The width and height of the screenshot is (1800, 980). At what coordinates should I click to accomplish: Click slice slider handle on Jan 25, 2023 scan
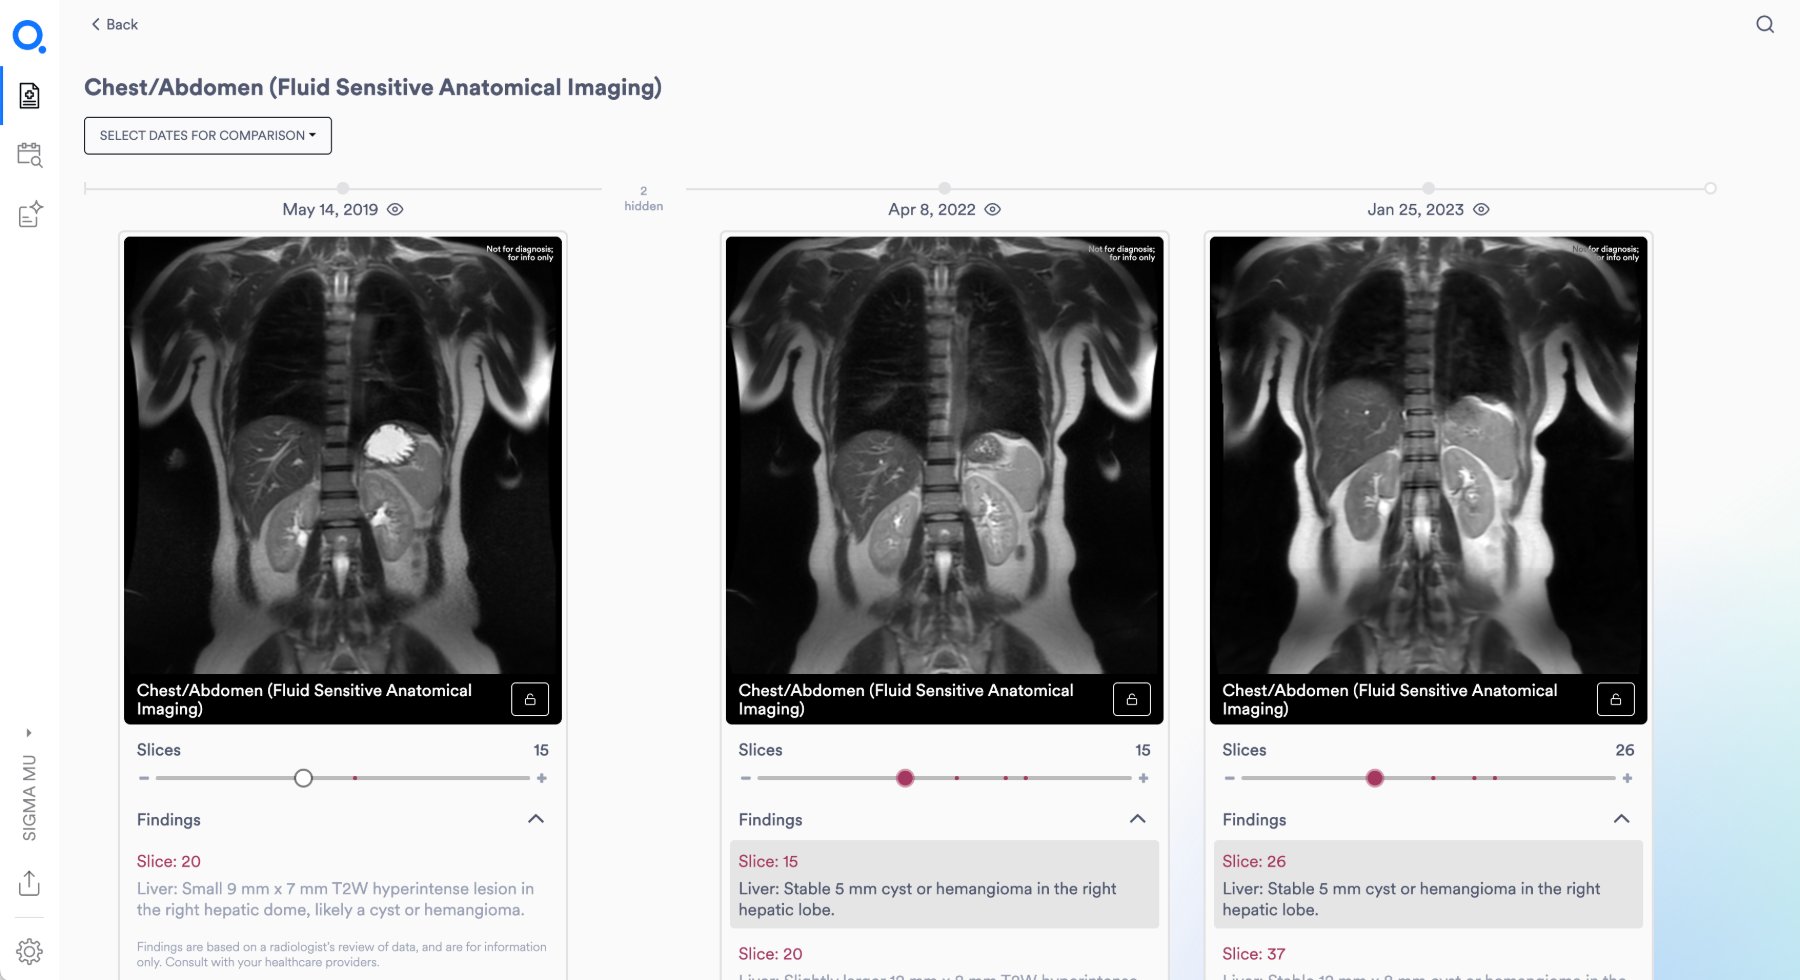[1375, 778]
